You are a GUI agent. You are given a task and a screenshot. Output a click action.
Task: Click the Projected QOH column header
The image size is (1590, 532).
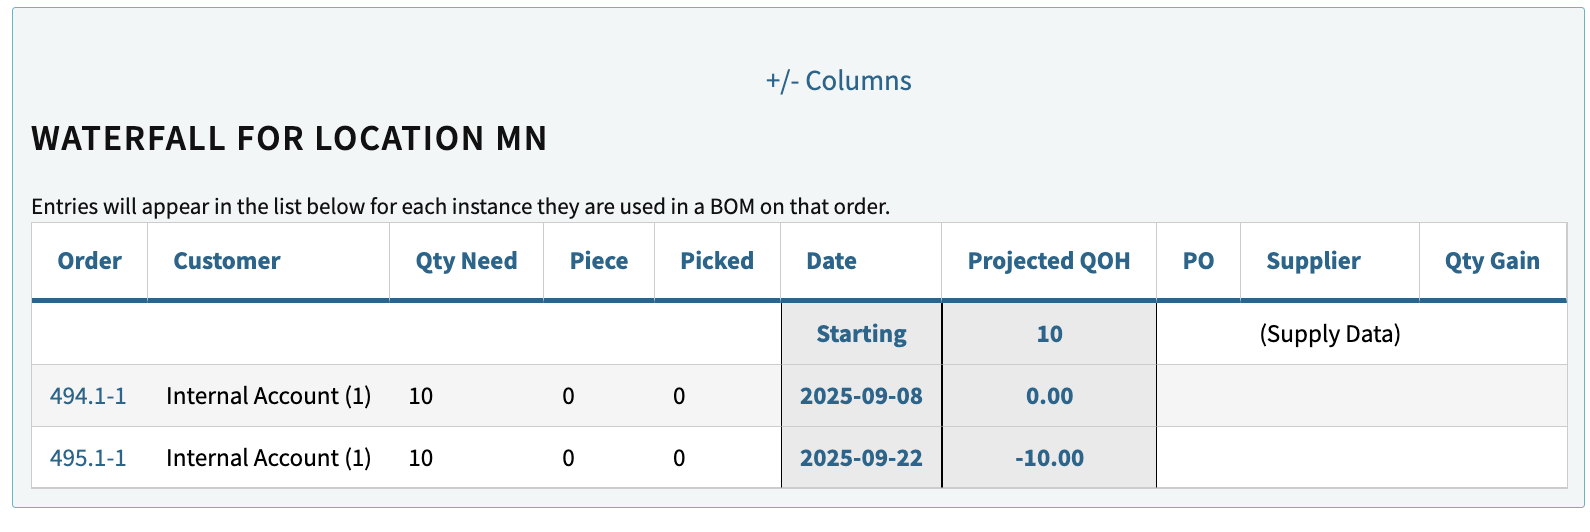coord(1049,261)
